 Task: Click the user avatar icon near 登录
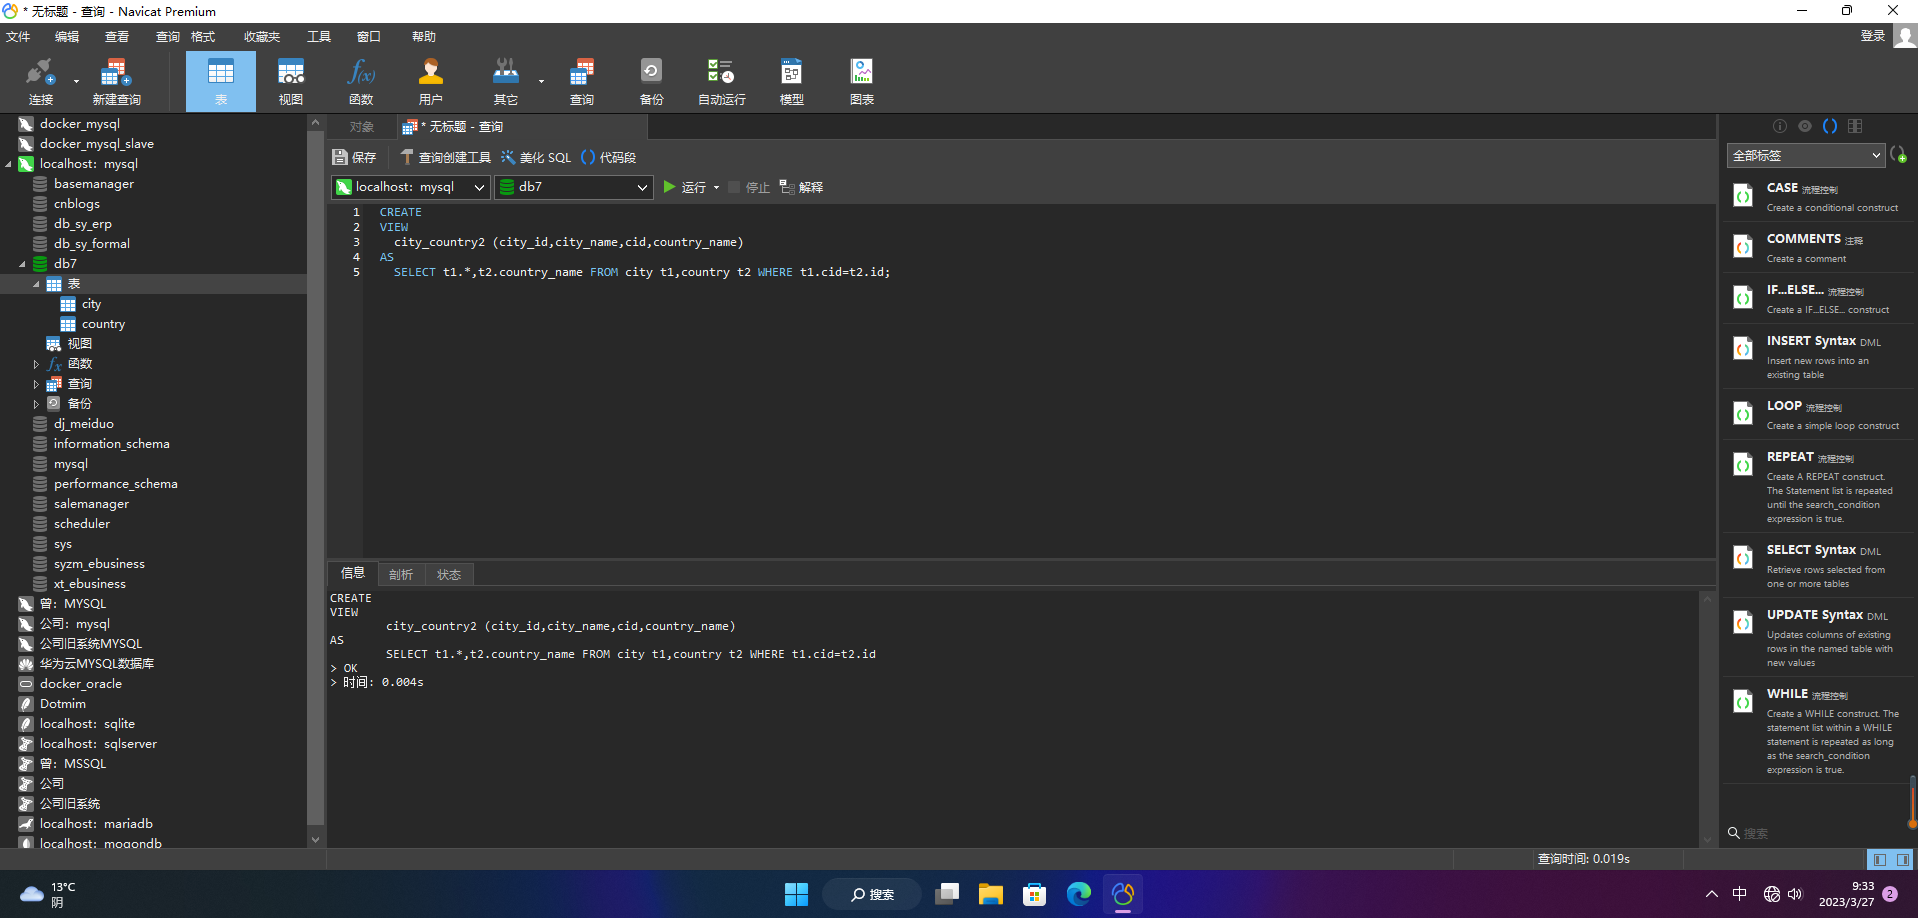point(1905,36)
